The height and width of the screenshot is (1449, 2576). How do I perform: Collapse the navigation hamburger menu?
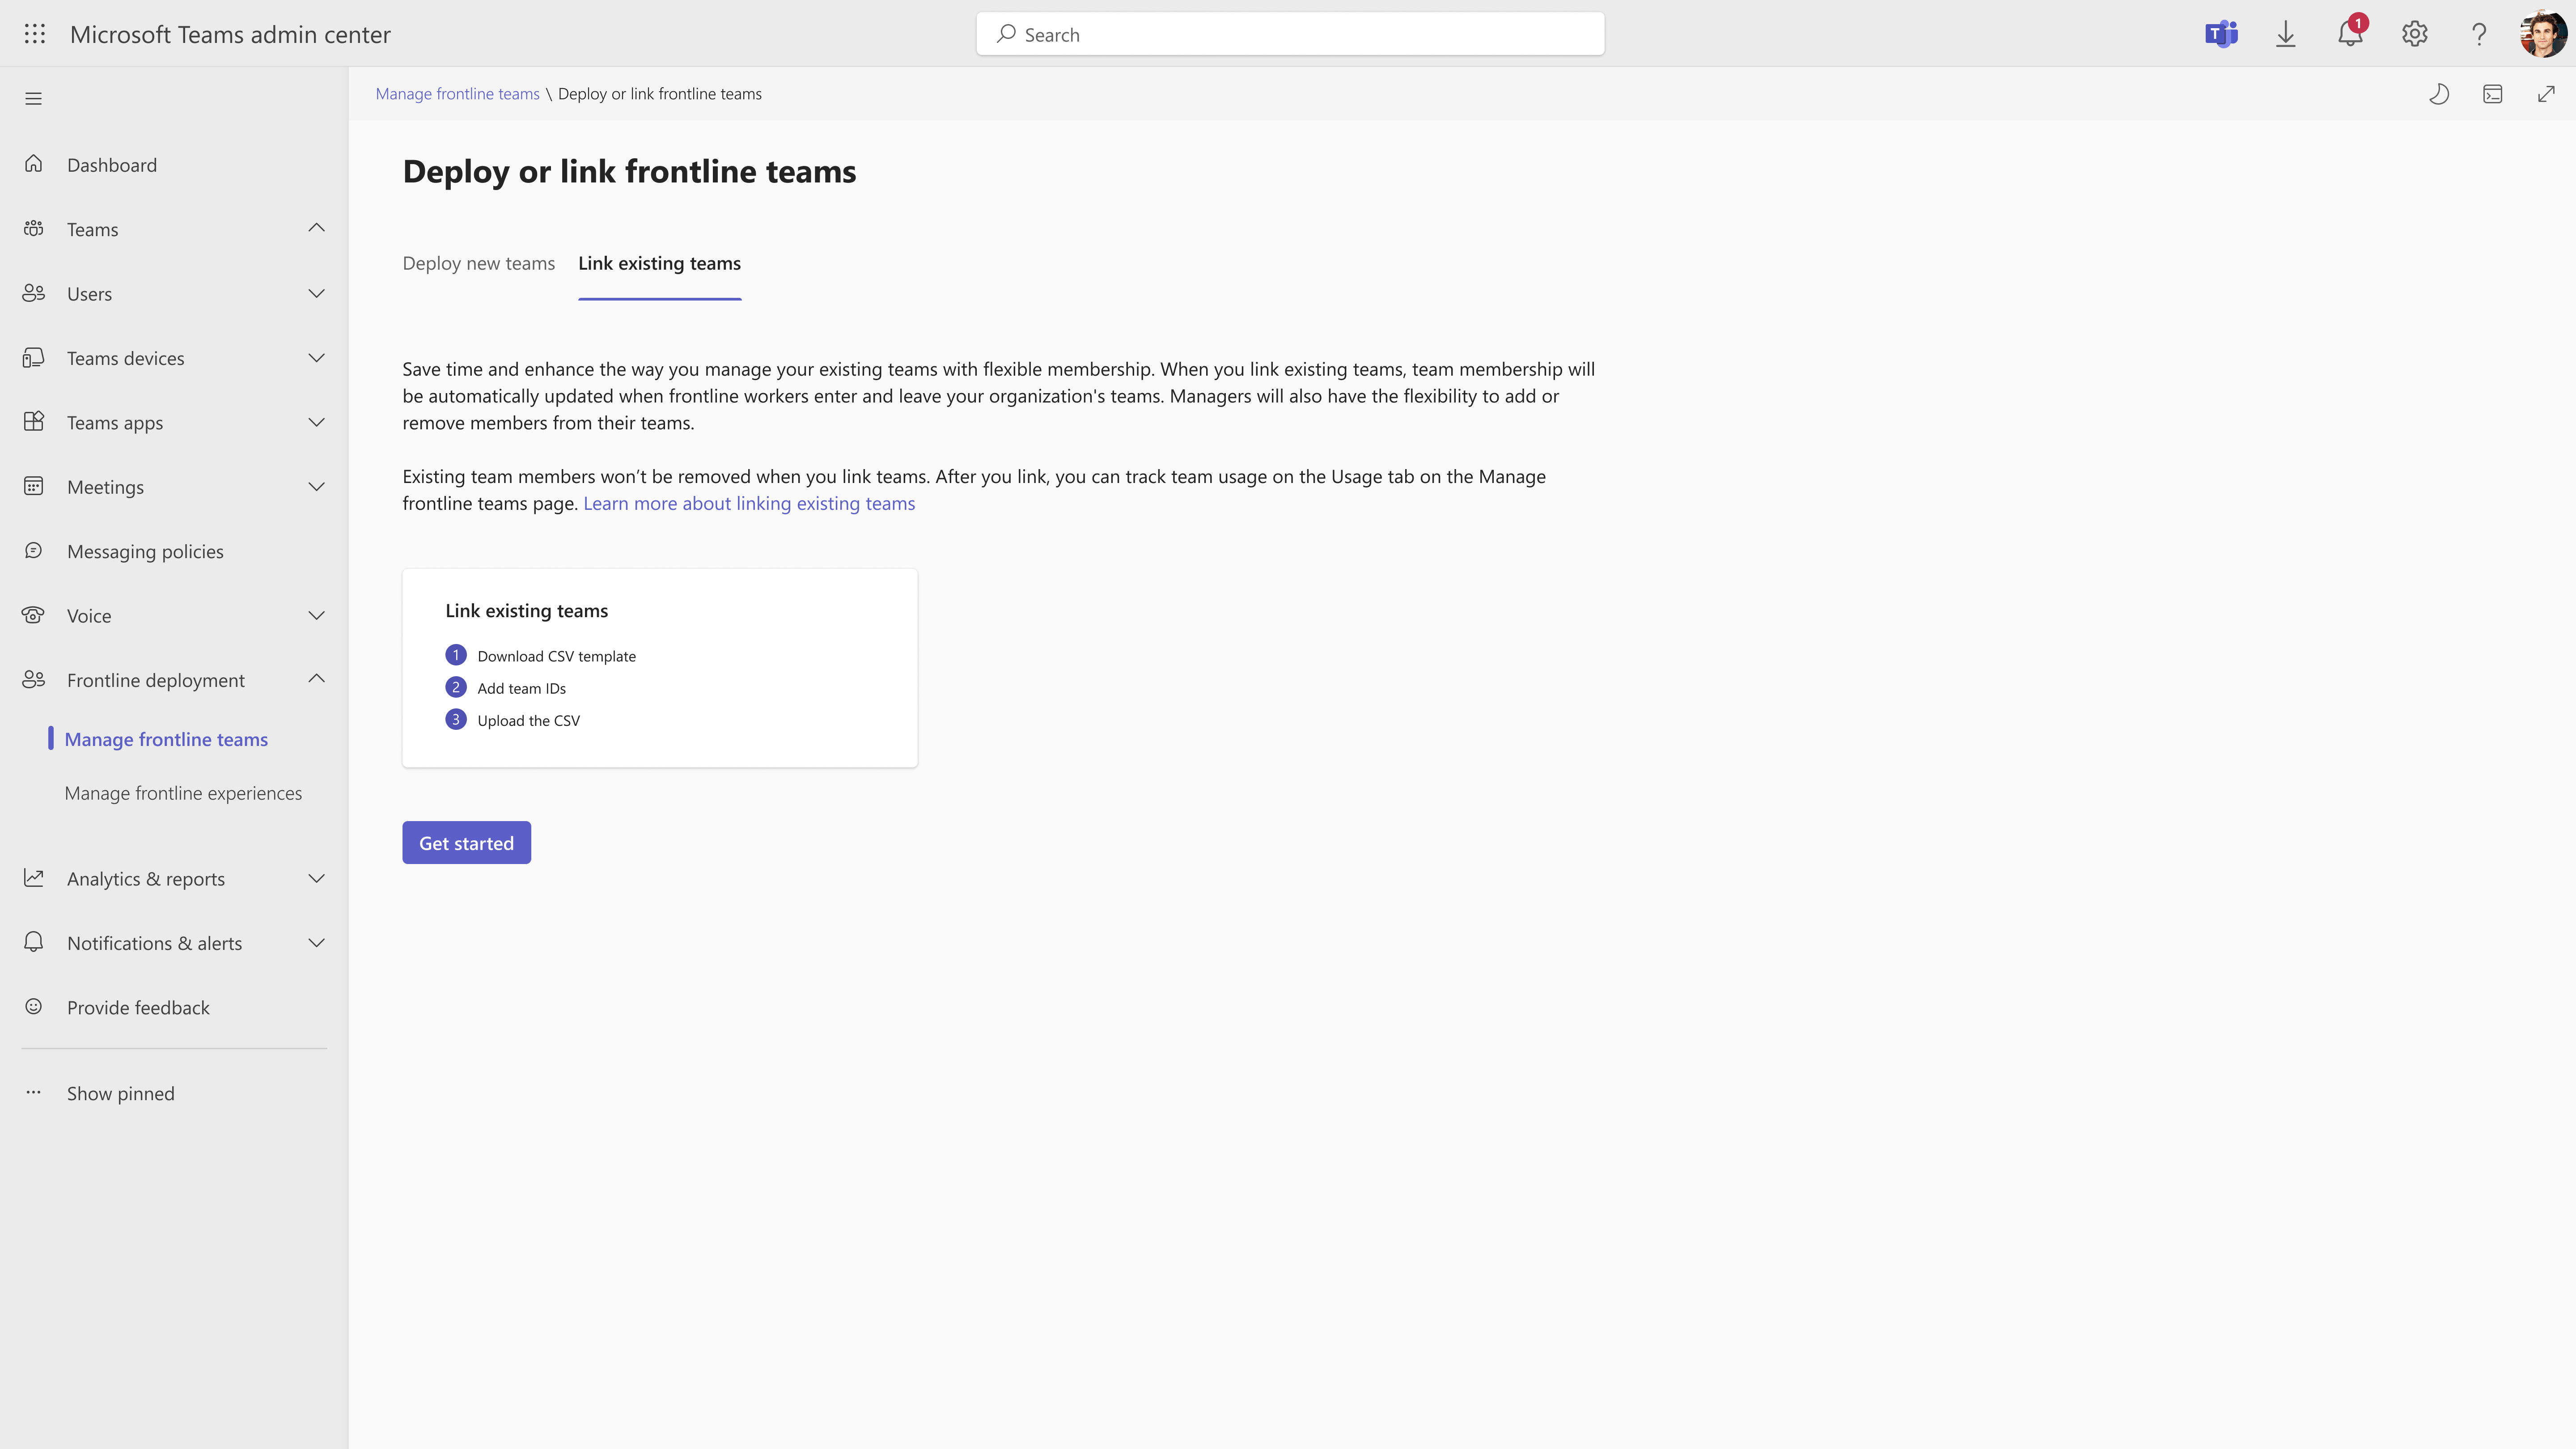tap(34, 98)
